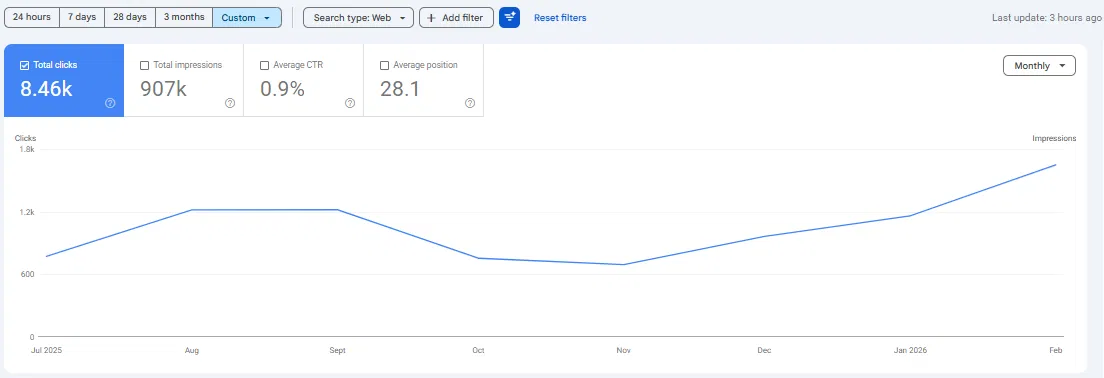Click the Reset filters link
This screenshot has width=1104, height=378.
pyautogui.click(x=560, y=18)
